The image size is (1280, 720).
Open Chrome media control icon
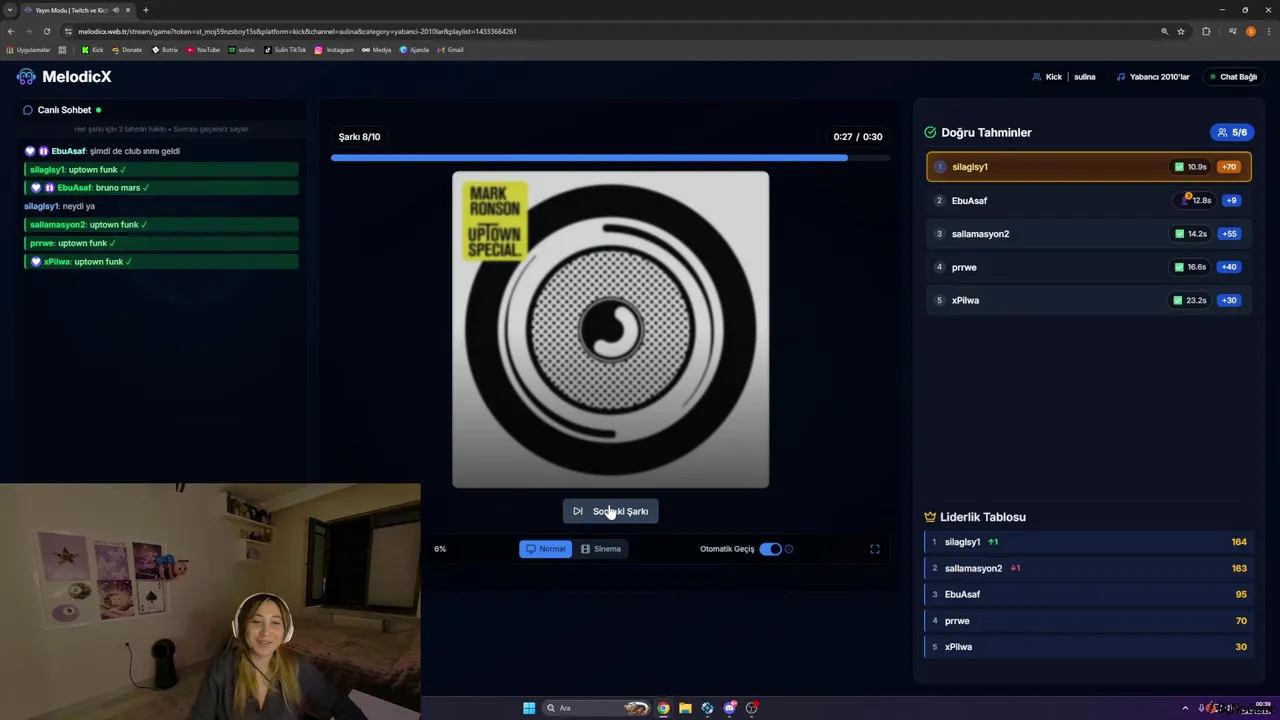point(1232,31)
